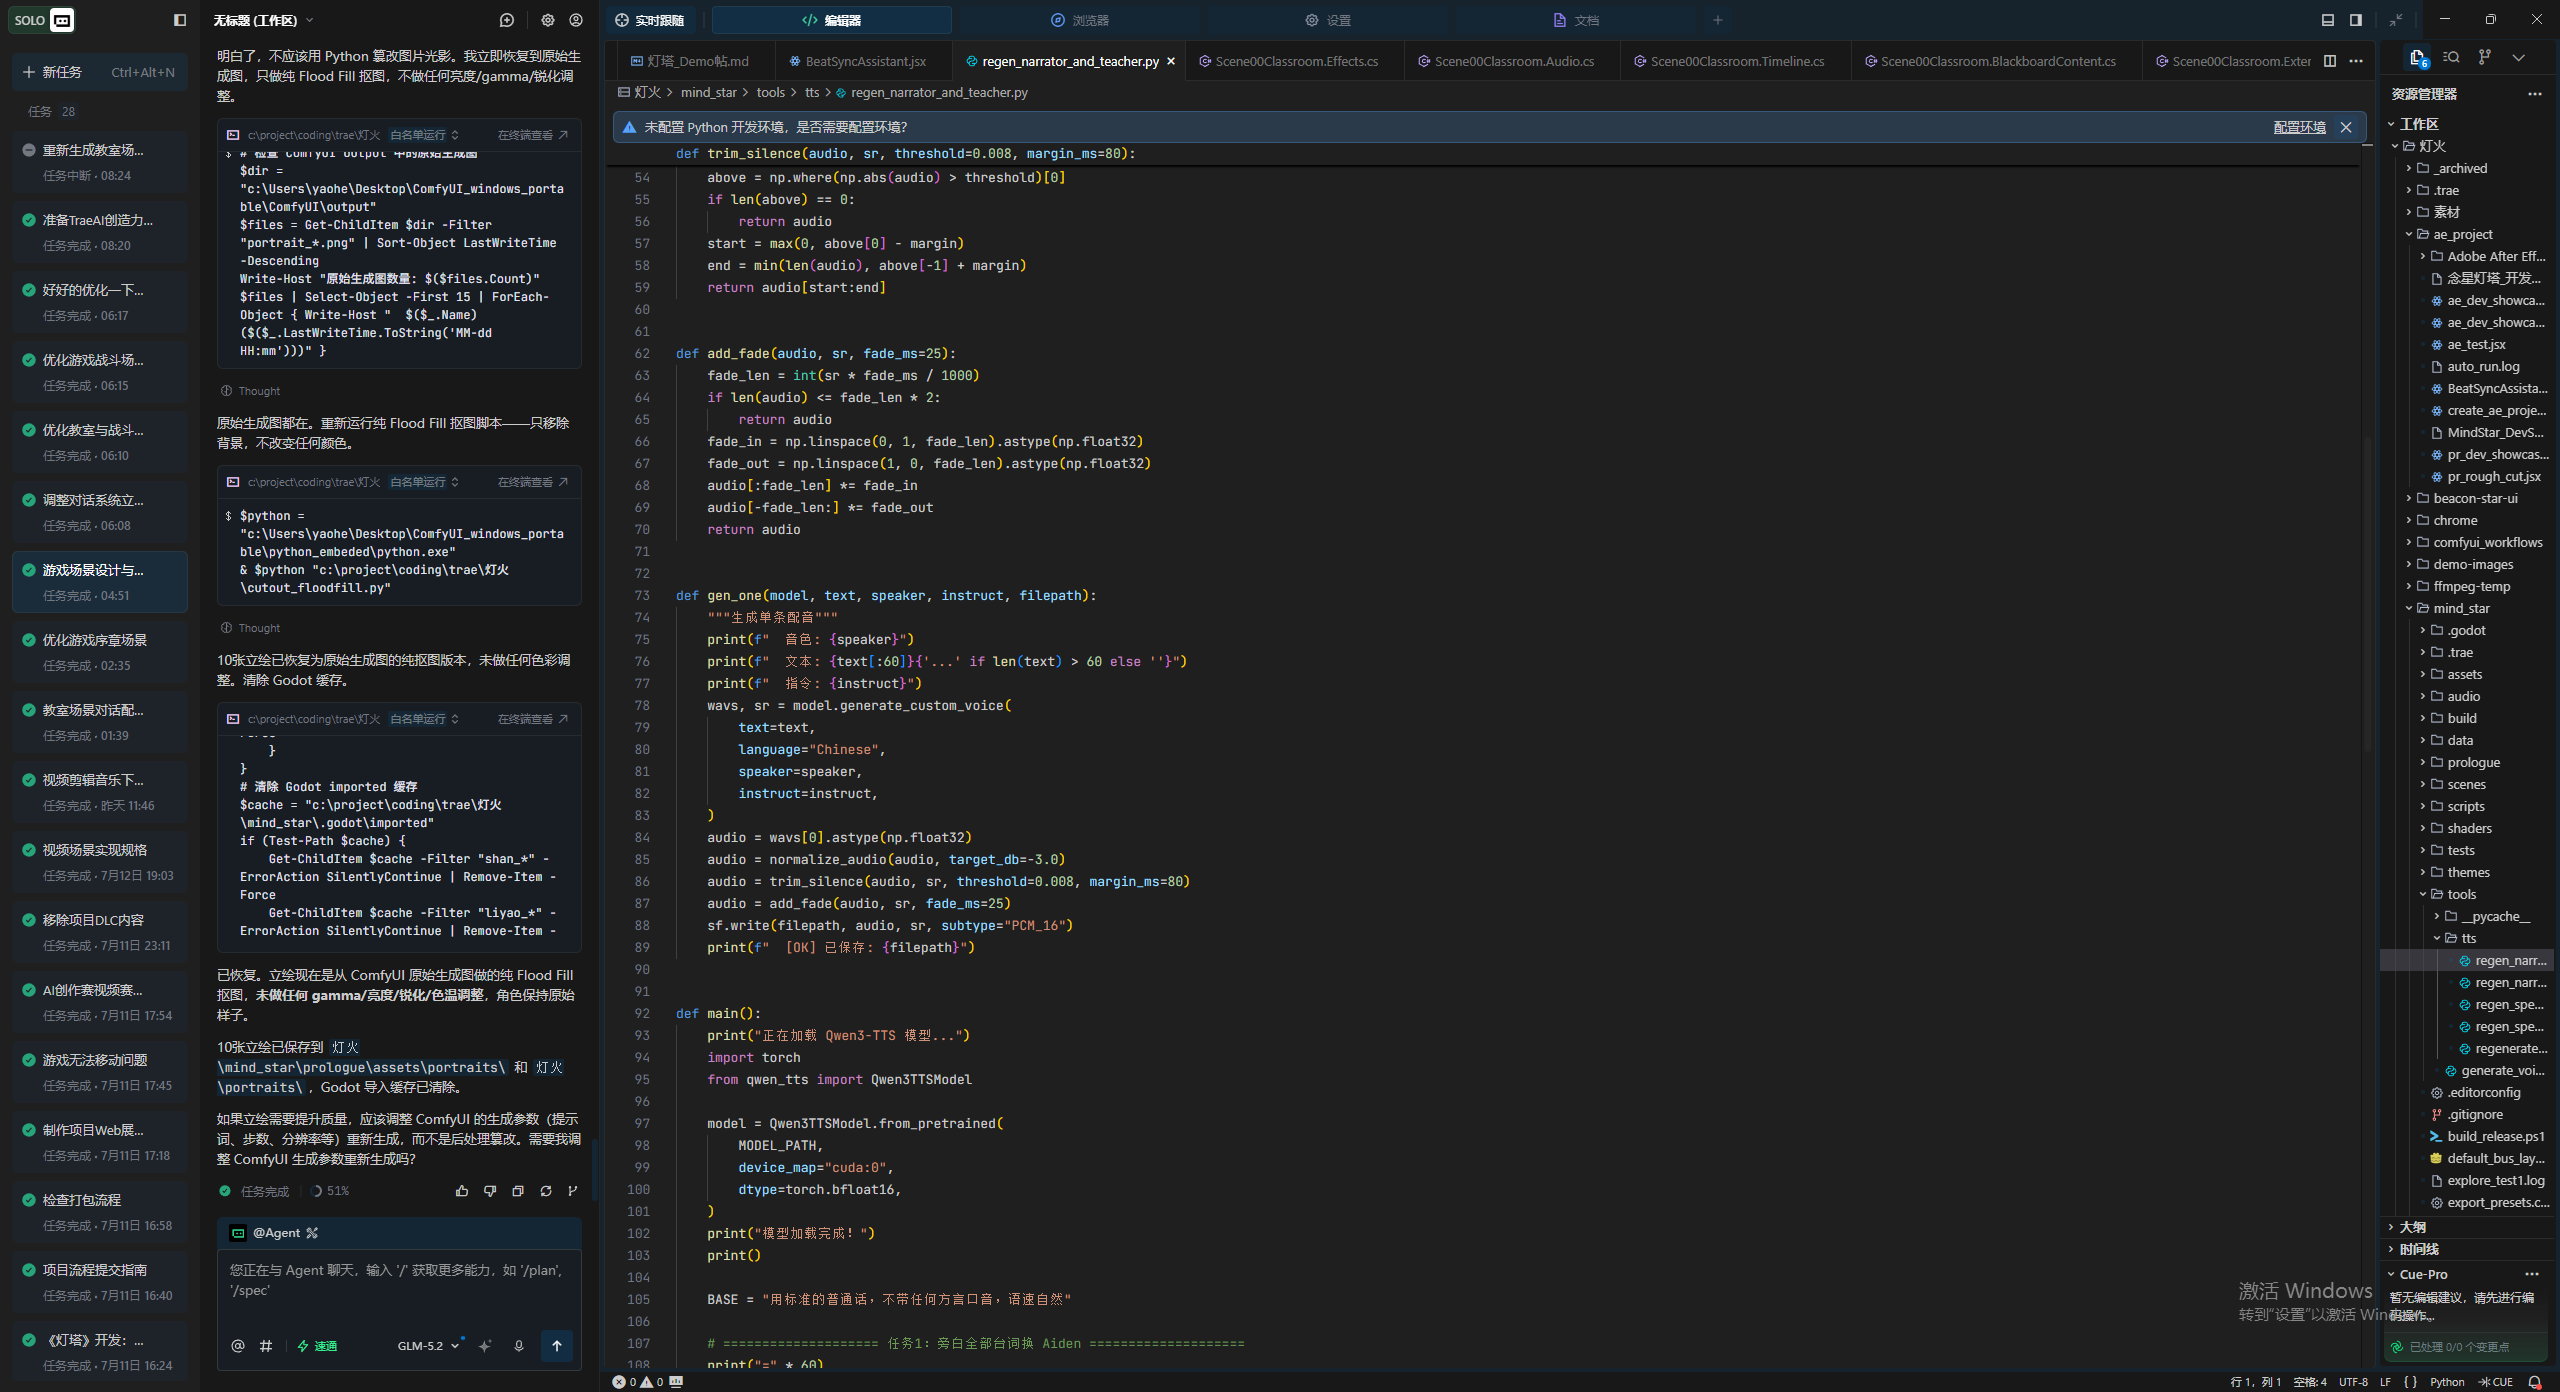Click the 配置环境 link in the notification

click(x=2299, y=127)
